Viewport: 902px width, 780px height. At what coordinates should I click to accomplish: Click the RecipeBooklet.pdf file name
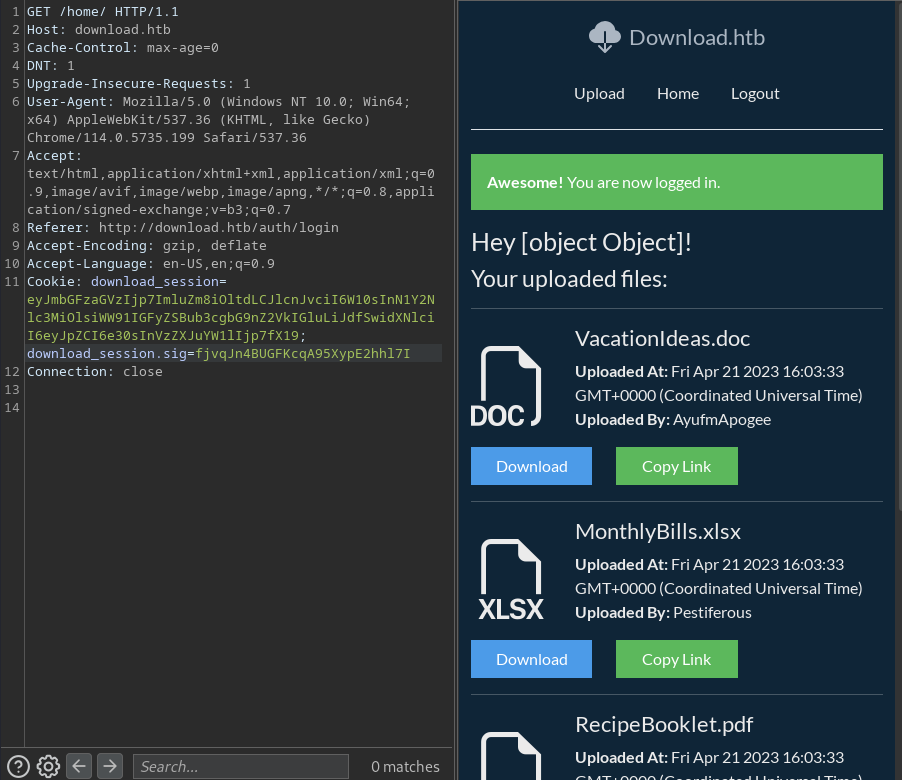pyautogui.click(x=664, y=725)
